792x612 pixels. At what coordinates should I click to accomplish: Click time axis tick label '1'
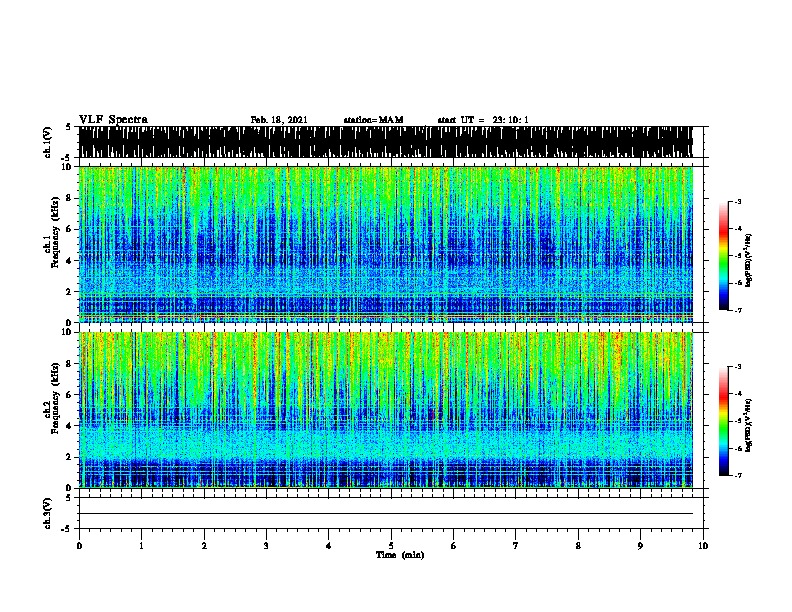click(x=141, y=546)
